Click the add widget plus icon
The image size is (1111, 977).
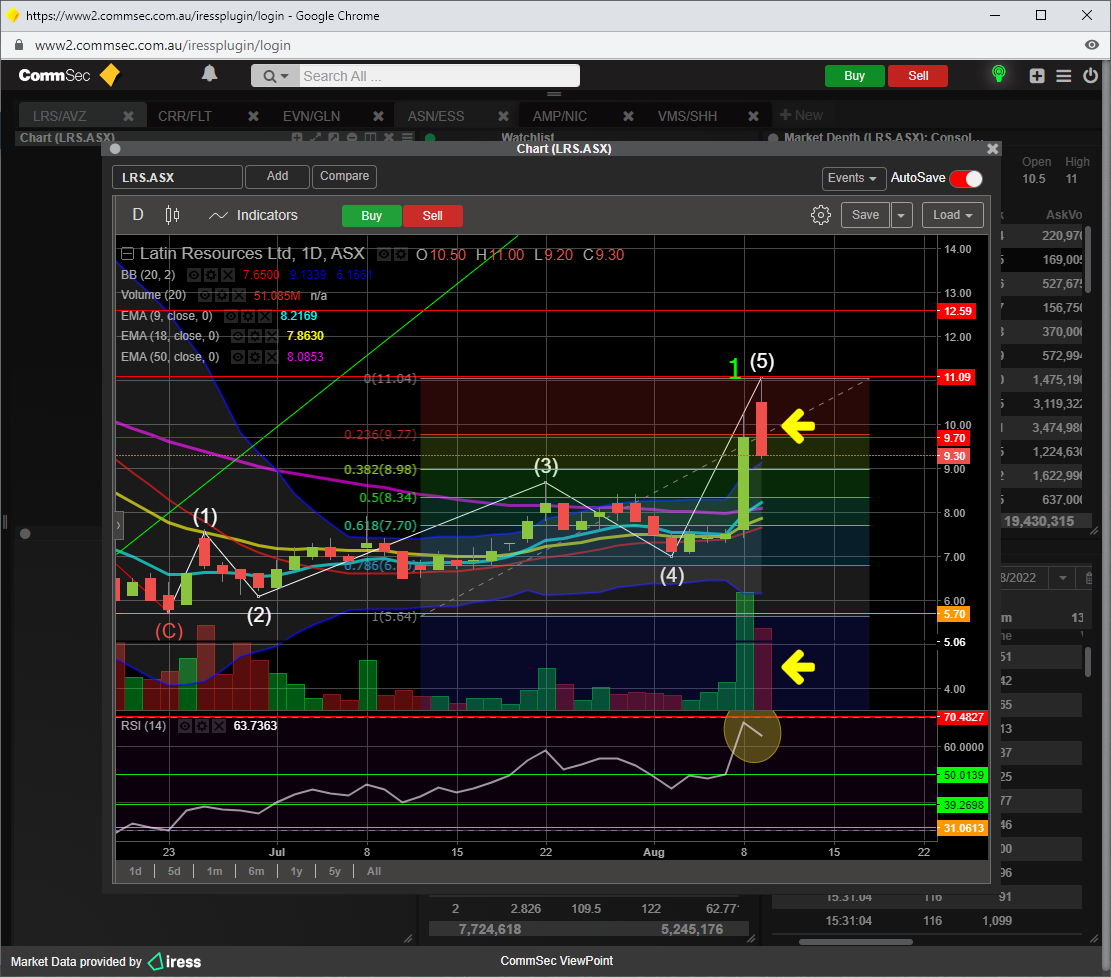(x=1037, y=76)
